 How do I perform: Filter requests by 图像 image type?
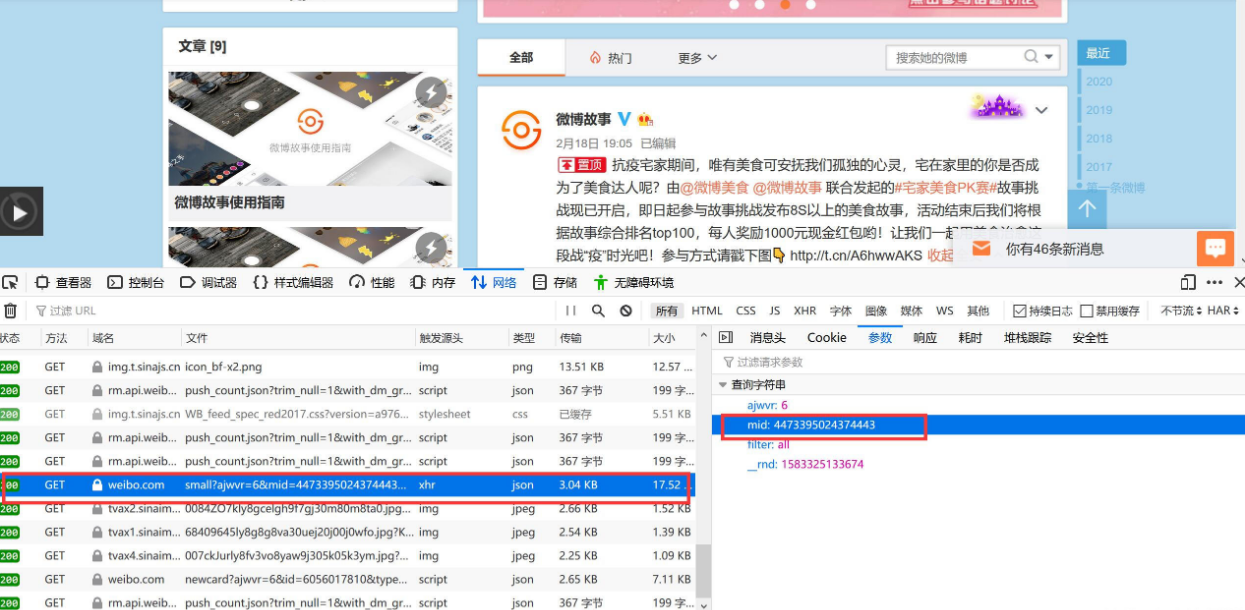click(876, 311)
